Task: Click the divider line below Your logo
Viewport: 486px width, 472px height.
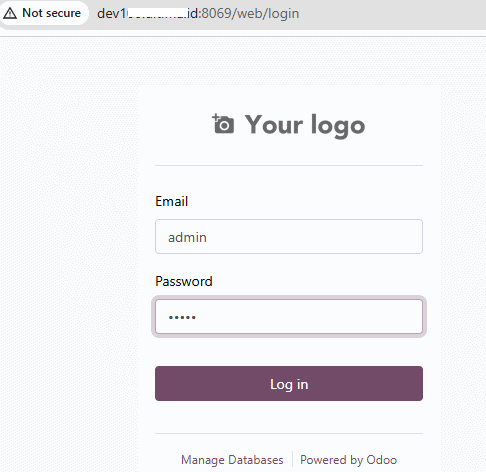Action: 289,165
